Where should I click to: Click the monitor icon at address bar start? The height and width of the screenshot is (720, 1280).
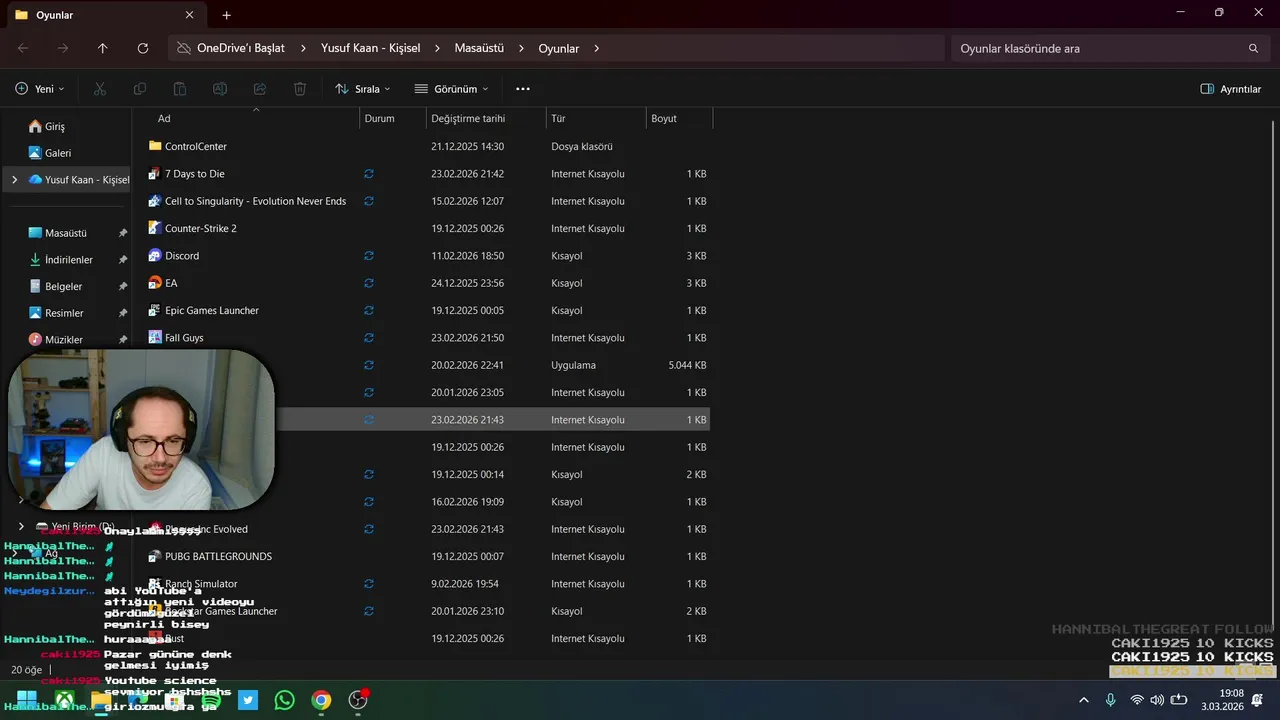click(x=183, y=48)
